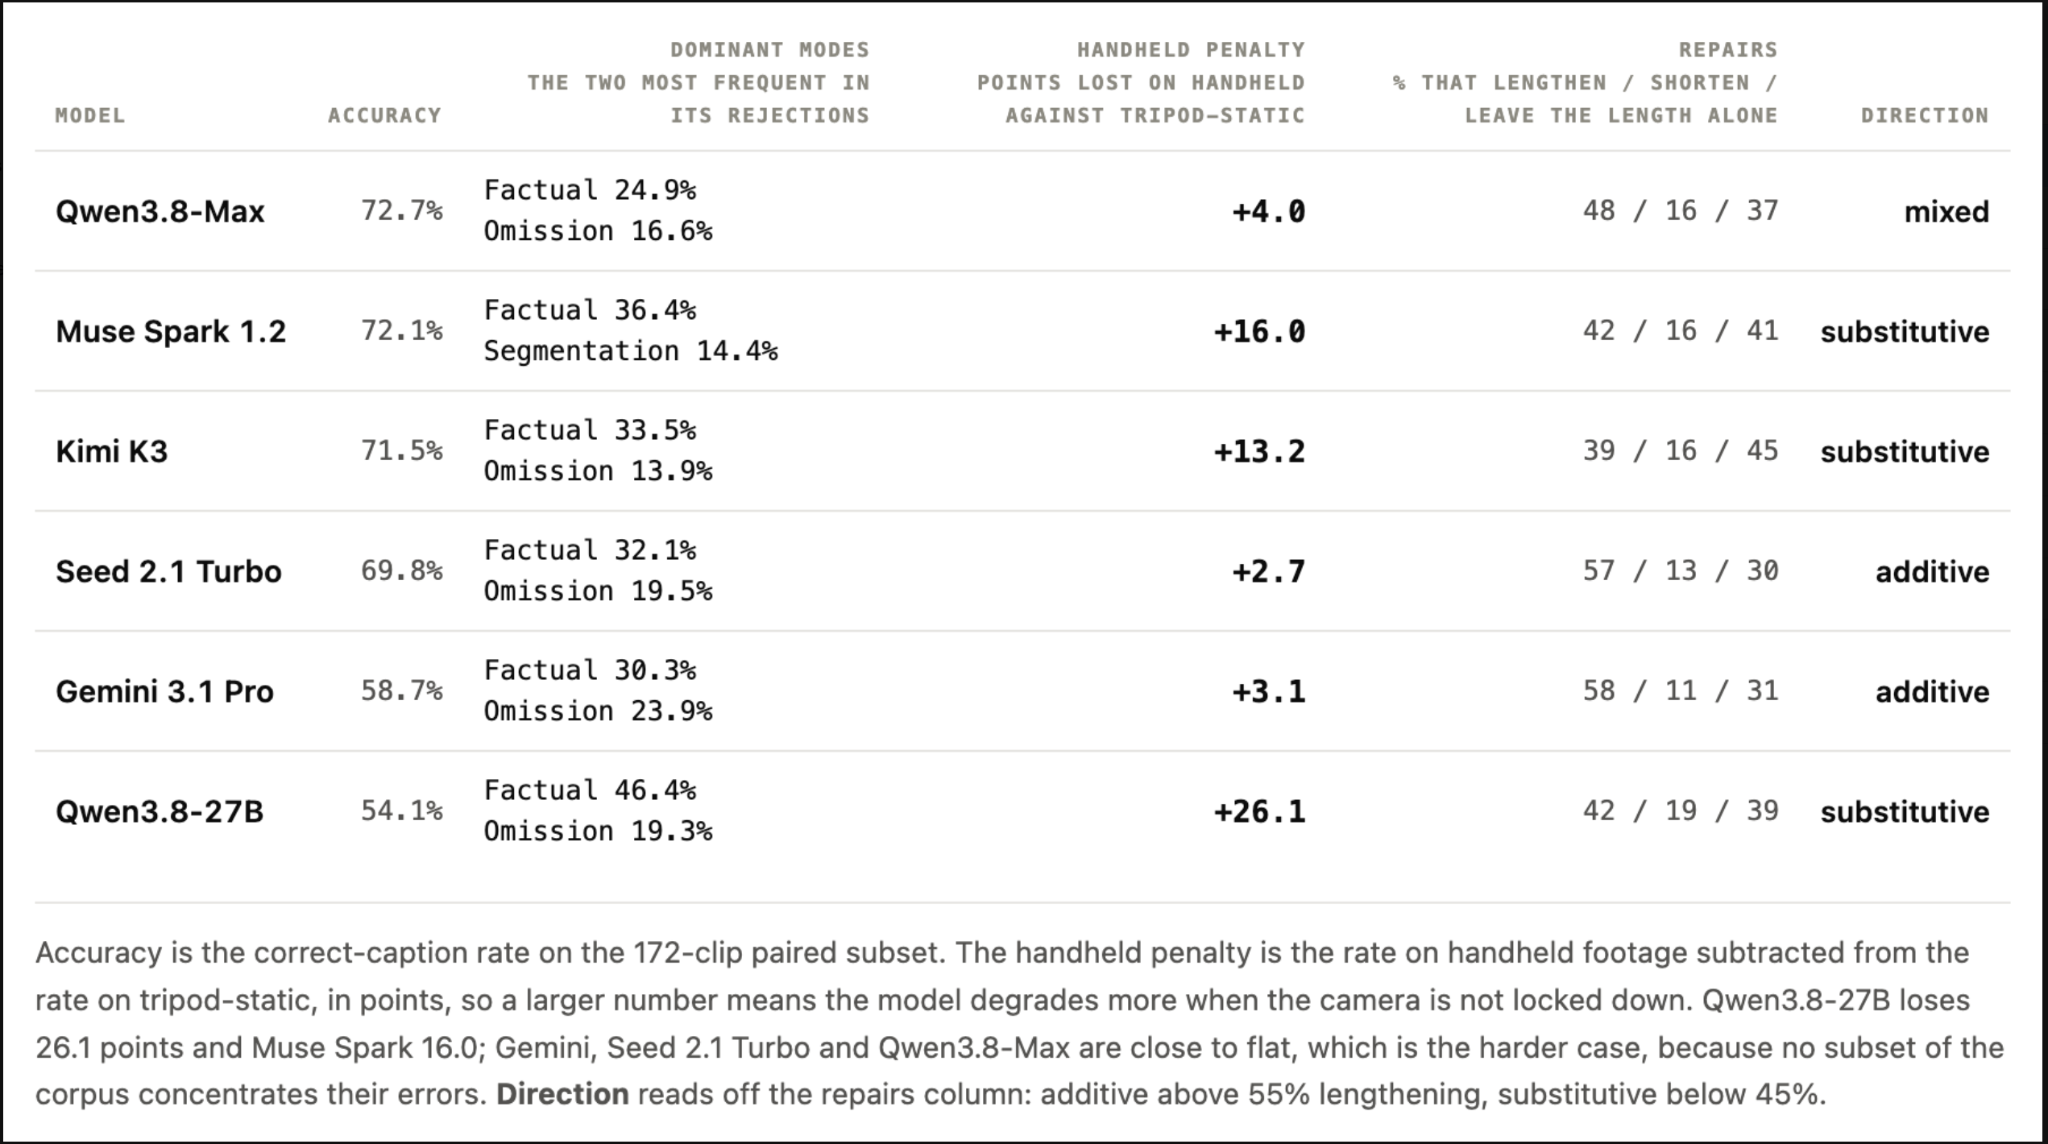This screenshot has width=2048, height=1144.
Task: Click the MODEL column header
Action: pos(90,115)
